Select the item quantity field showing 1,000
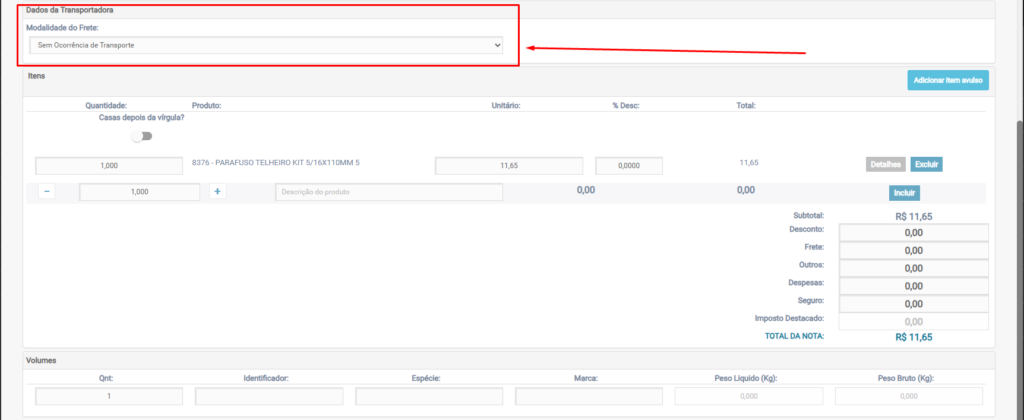1024x420 pixels. click(109, 166)
